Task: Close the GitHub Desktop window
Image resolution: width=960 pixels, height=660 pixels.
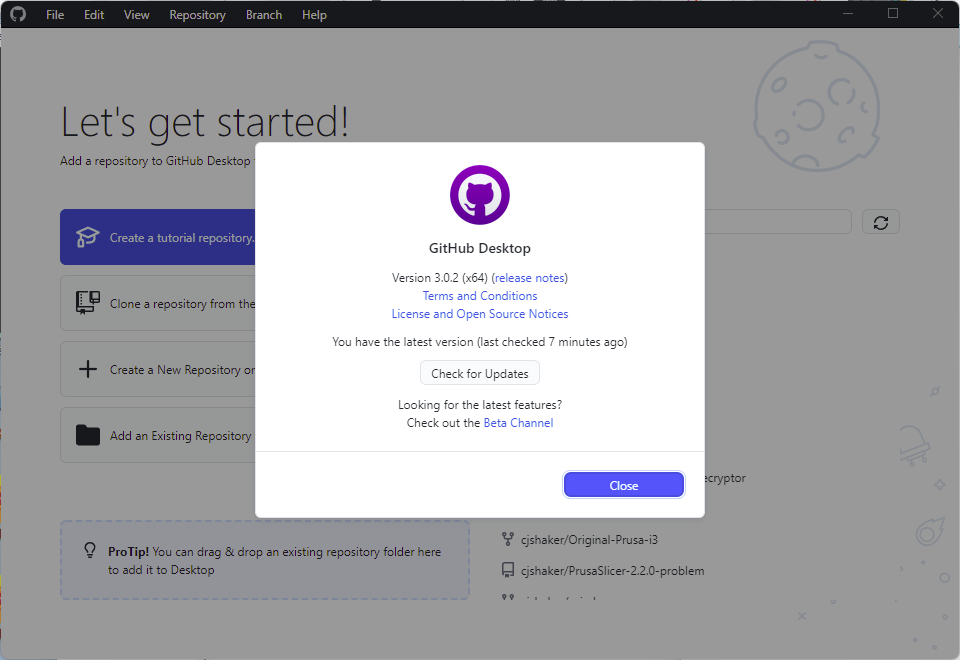Action: 937,13
